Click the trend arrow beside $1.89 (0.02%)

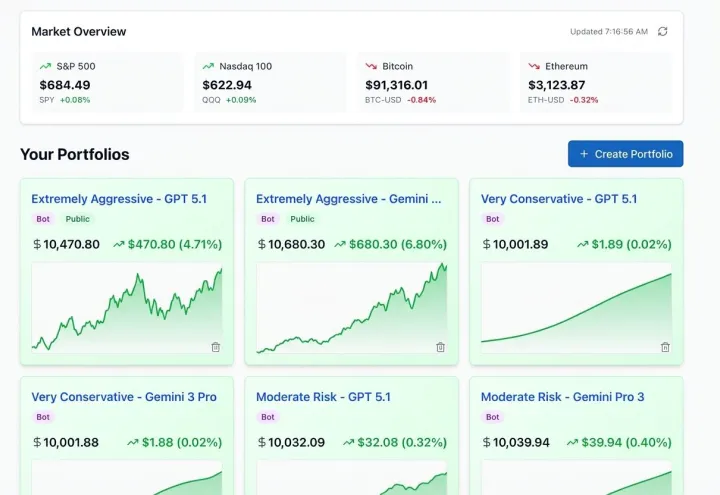pyautogui.click(x=583, y=244)
